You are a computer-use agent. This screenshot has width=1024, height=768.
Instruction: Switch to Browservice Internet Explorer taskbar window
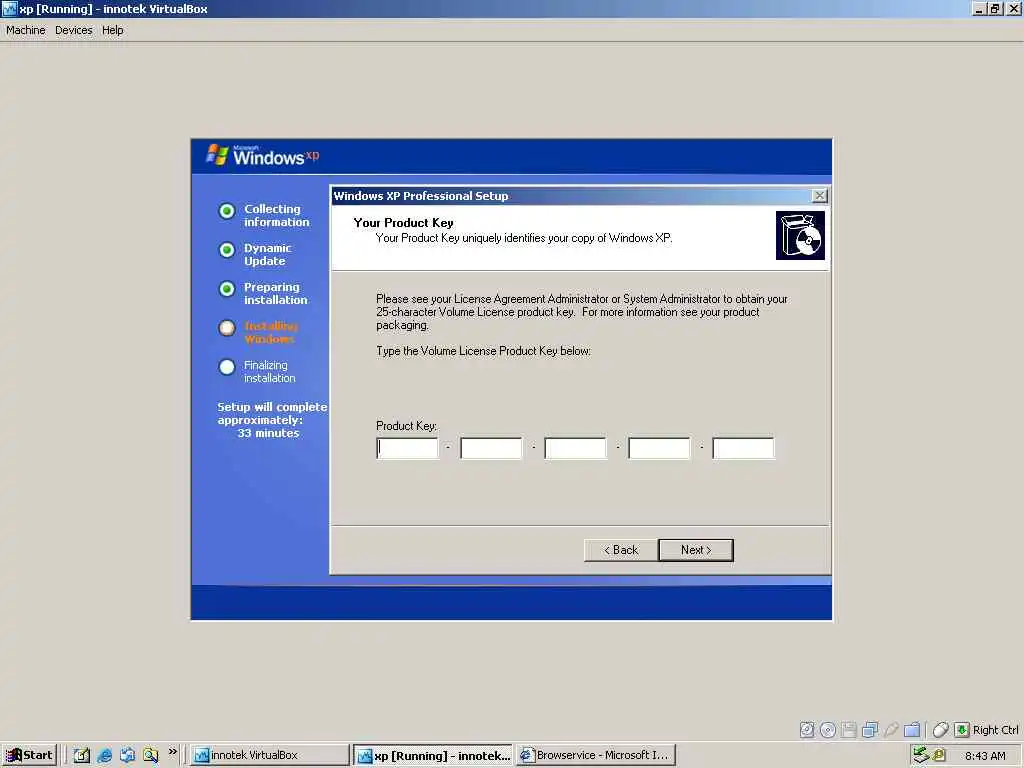(596, 755)
